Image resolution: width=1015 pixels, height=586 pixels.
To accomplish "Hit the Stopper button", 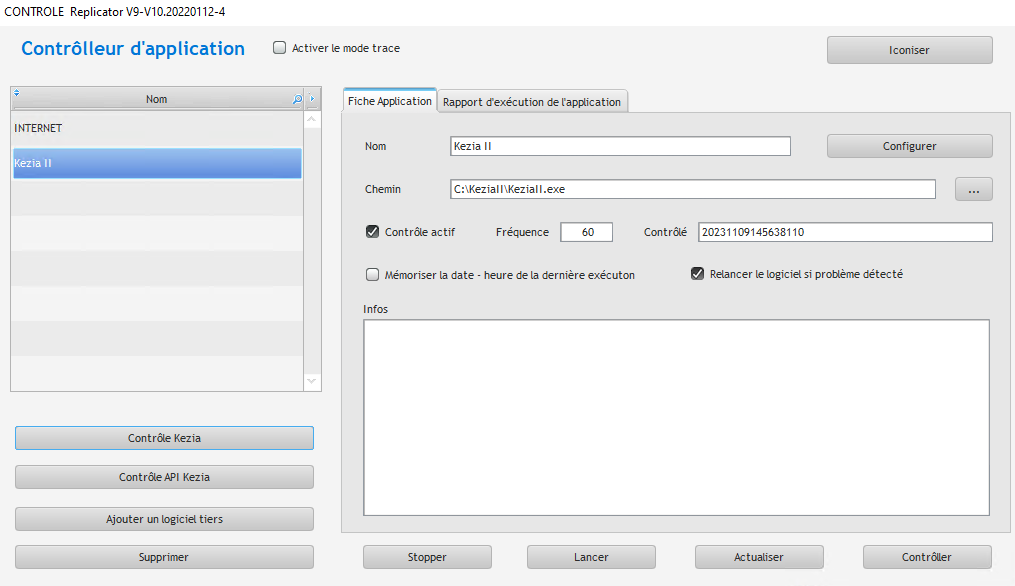I will click(427, 557).
